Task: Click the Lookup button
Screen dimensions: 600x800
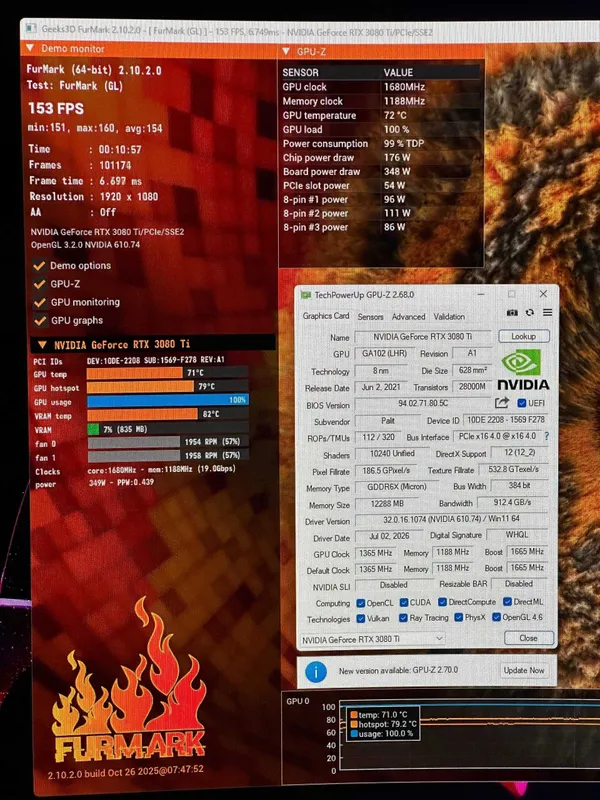Action: coord(524,336)
